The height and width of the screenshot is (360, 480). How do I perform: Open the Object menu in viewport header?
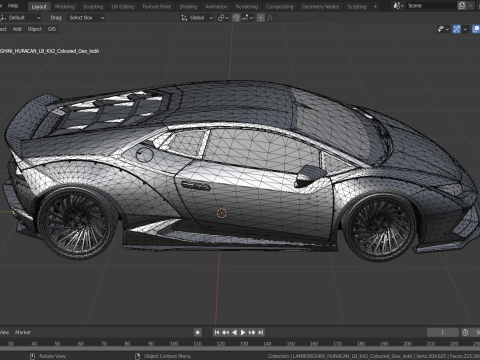pyautogui.click(x=35, y=29)
